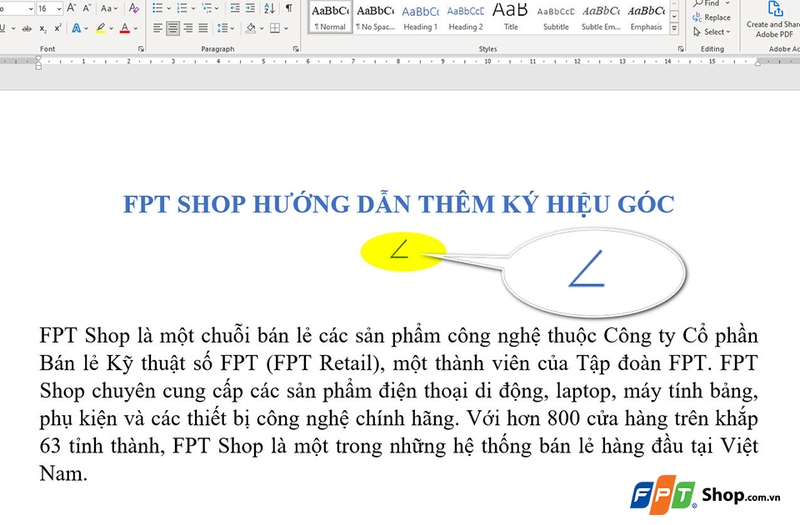Apply the Emphasis style

tap(646, 17)
